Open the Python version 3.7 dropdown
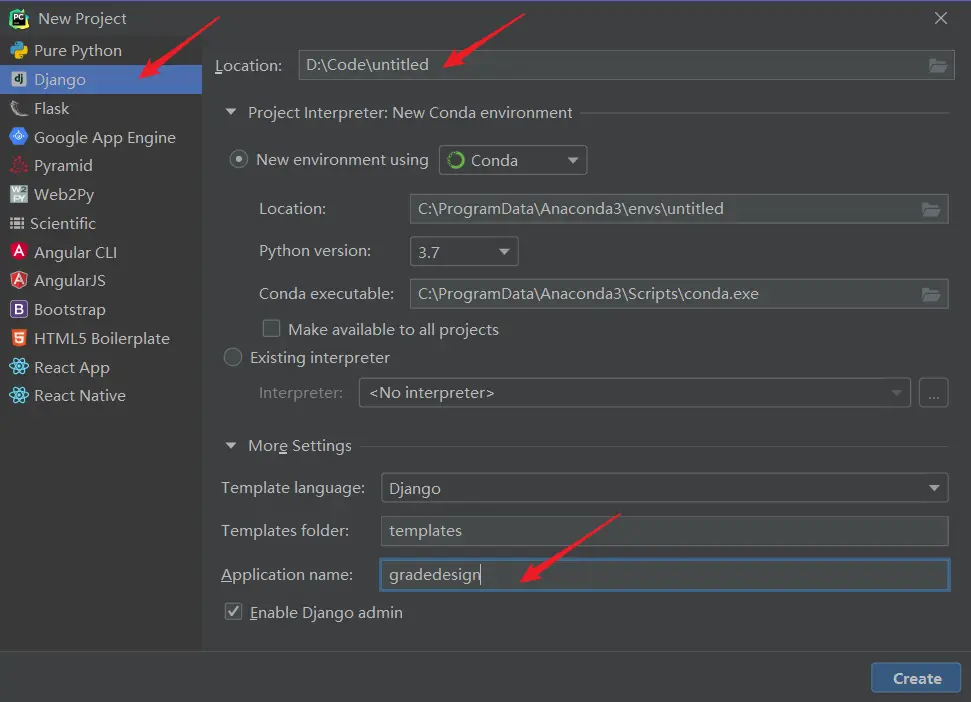The image size is (971, 702). (x=464, y=252)
